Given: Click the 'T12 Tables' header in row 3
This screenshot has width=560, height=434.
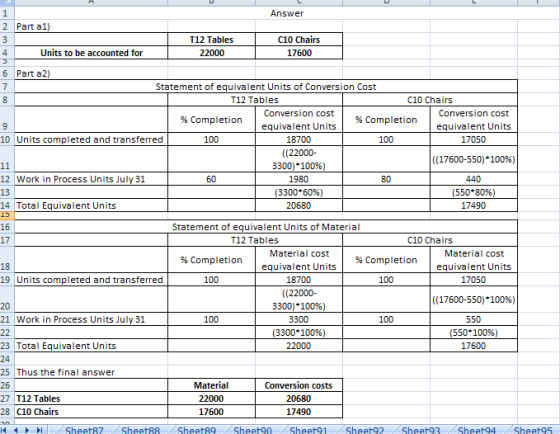Looking at the screenshot, I should pos(211,39).
